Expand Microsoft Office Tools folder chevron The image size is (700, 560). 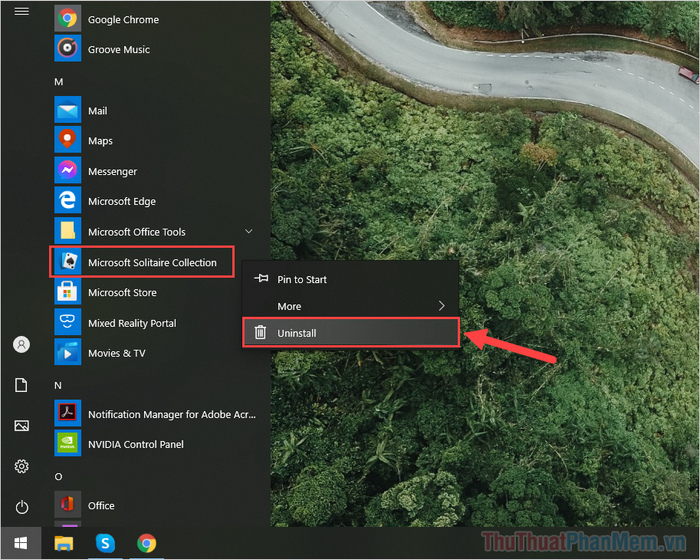tap(249, 231)
